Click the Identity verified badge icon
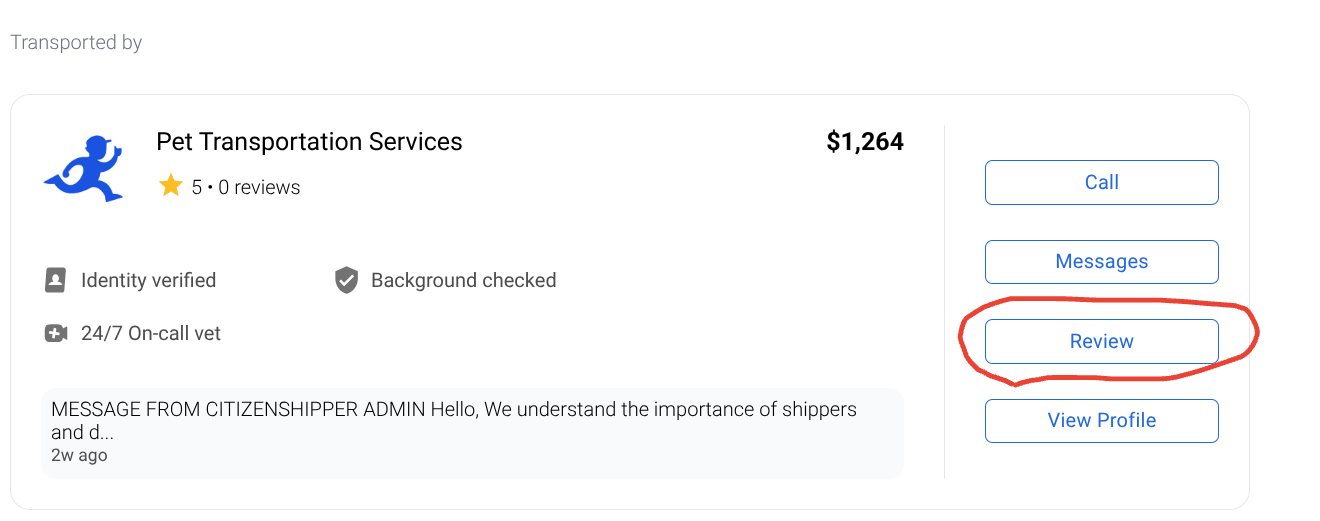This screenshot has width=1320, height=521. click(x=56, y=280)
